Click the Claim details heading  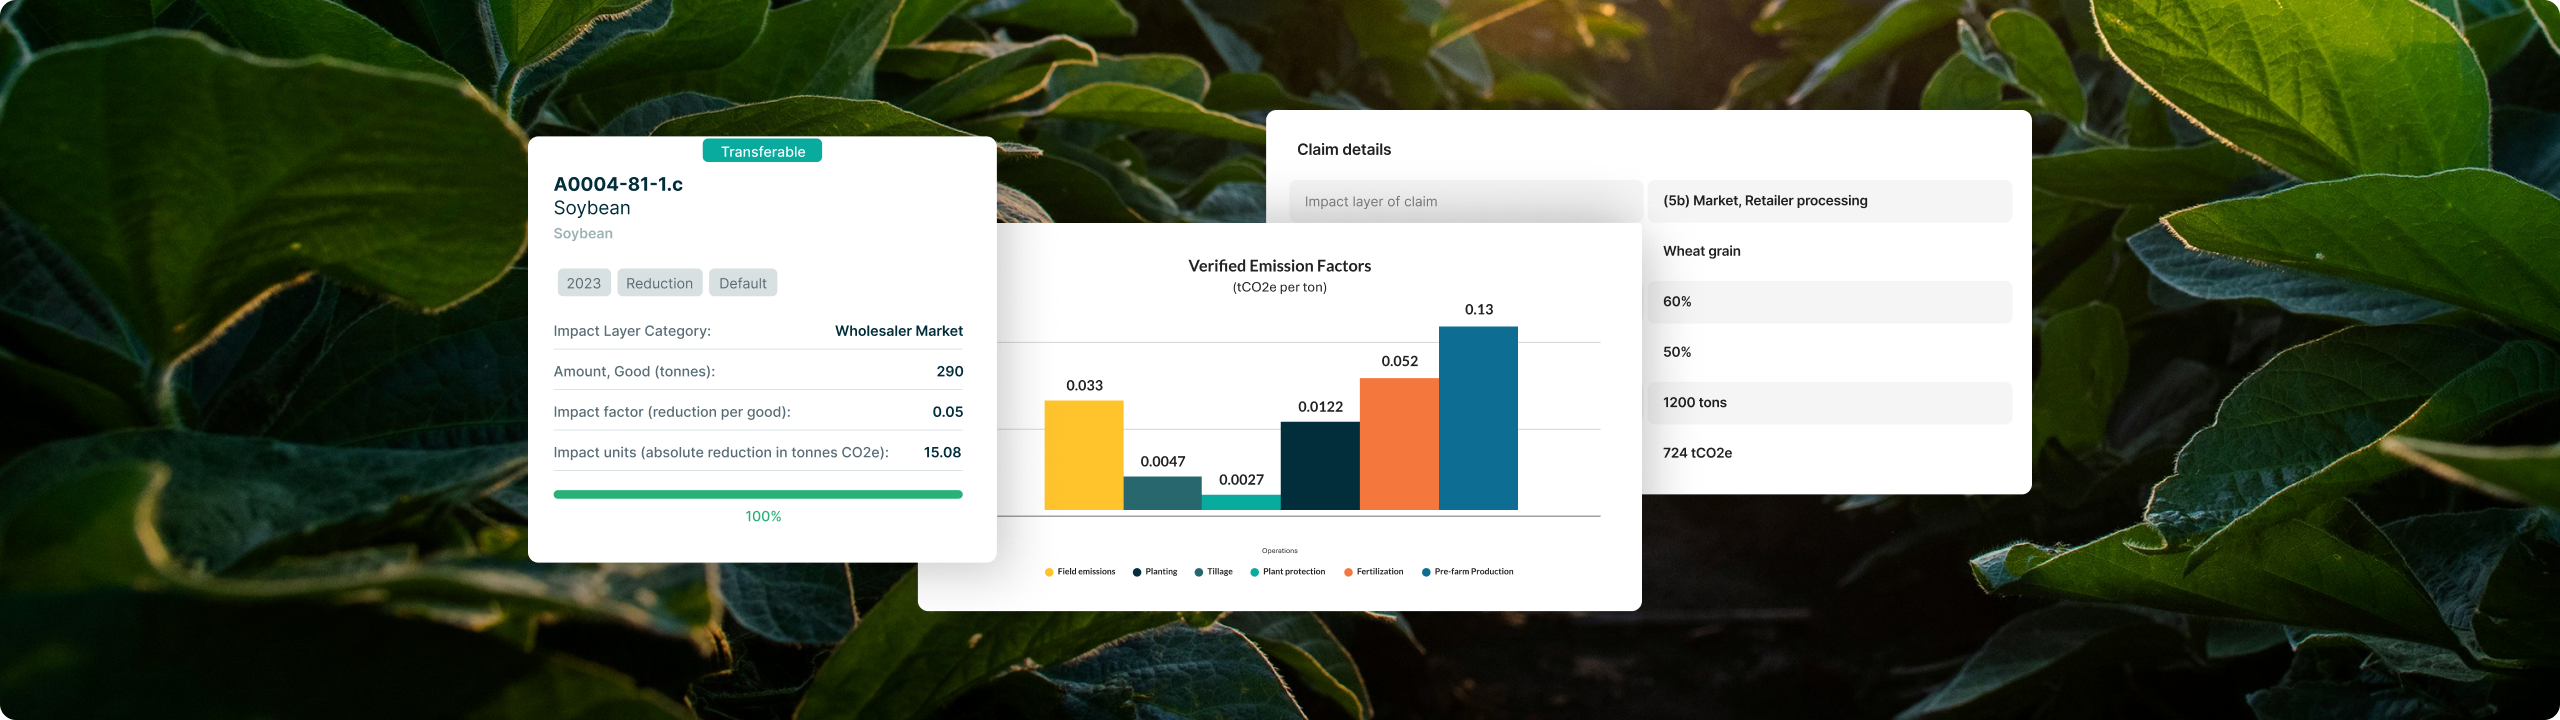point(1344,149)
